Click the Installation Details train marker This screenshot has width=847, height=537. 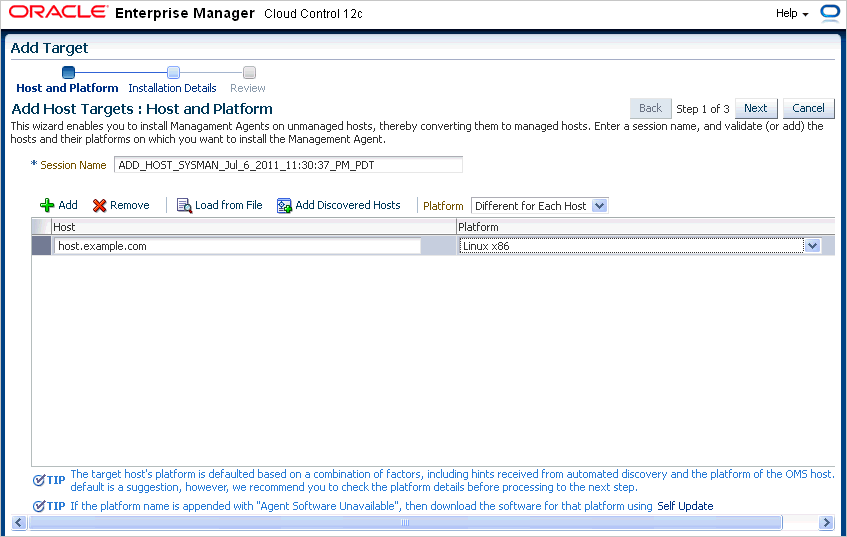click(173, 72)
